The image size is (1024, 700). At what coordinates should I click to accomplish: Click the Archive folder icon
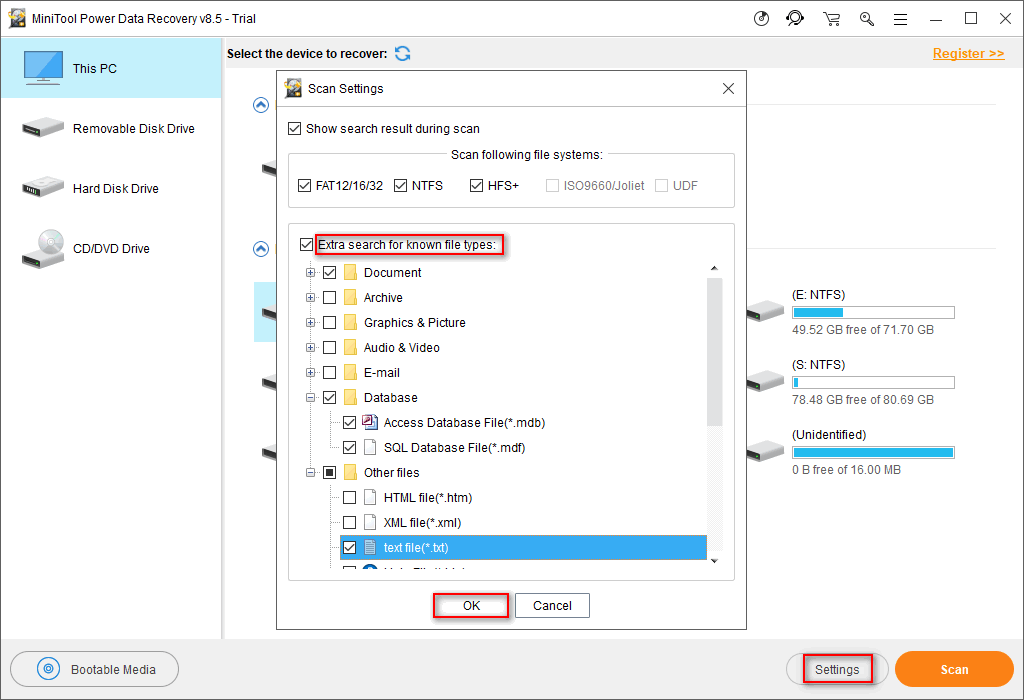(350, 298)
